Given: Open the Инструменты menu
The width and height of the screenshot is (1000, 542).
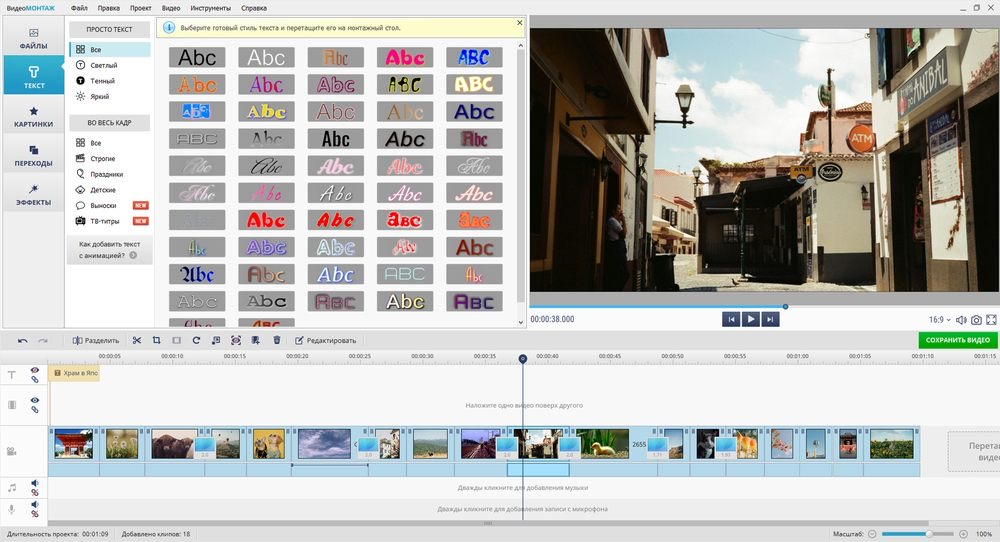Looking at the screenshot, I should [210, 8].
